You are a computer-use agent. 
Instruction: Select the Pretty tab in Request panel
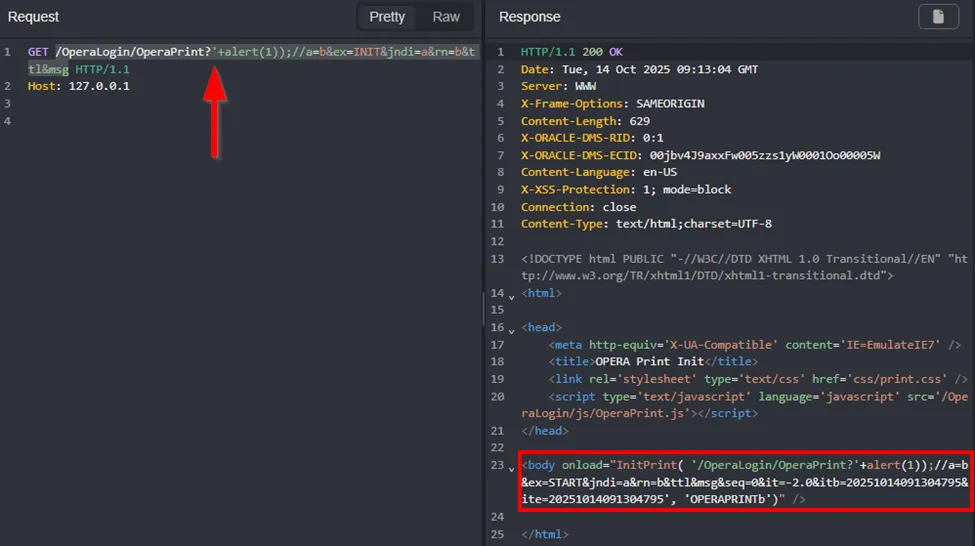coord(387,17)
